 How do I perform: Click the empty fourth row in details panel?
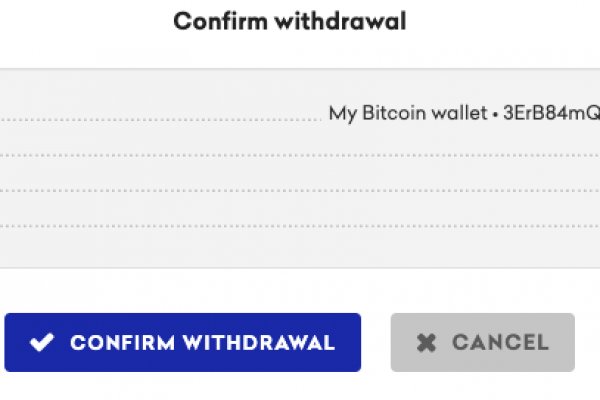point(300,209)
